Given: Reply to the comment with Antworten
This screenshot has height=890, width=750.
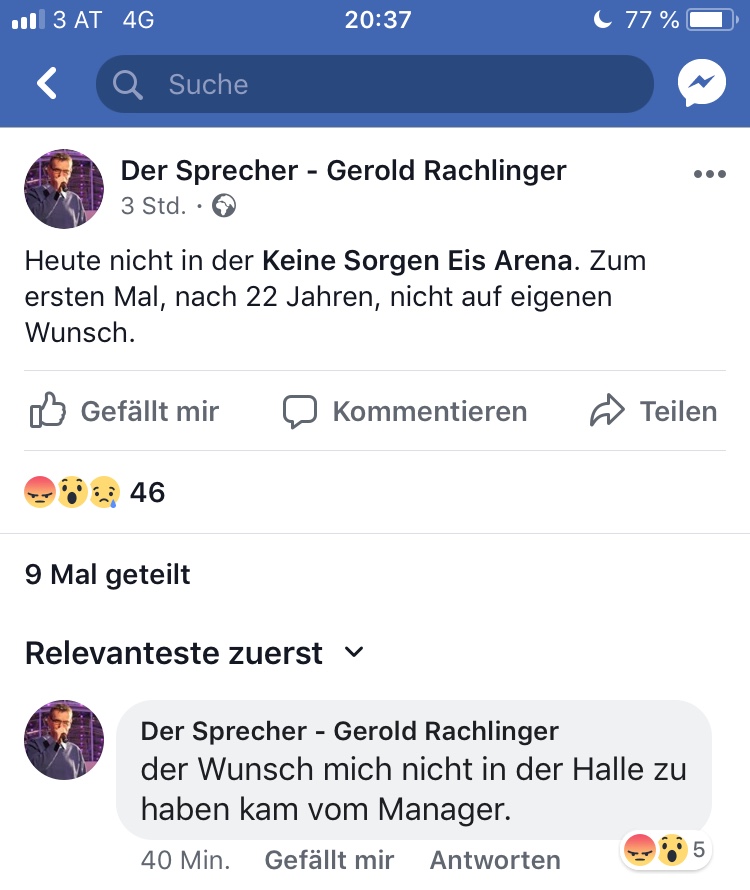Looking at the screenshot, I should [495, 860].
